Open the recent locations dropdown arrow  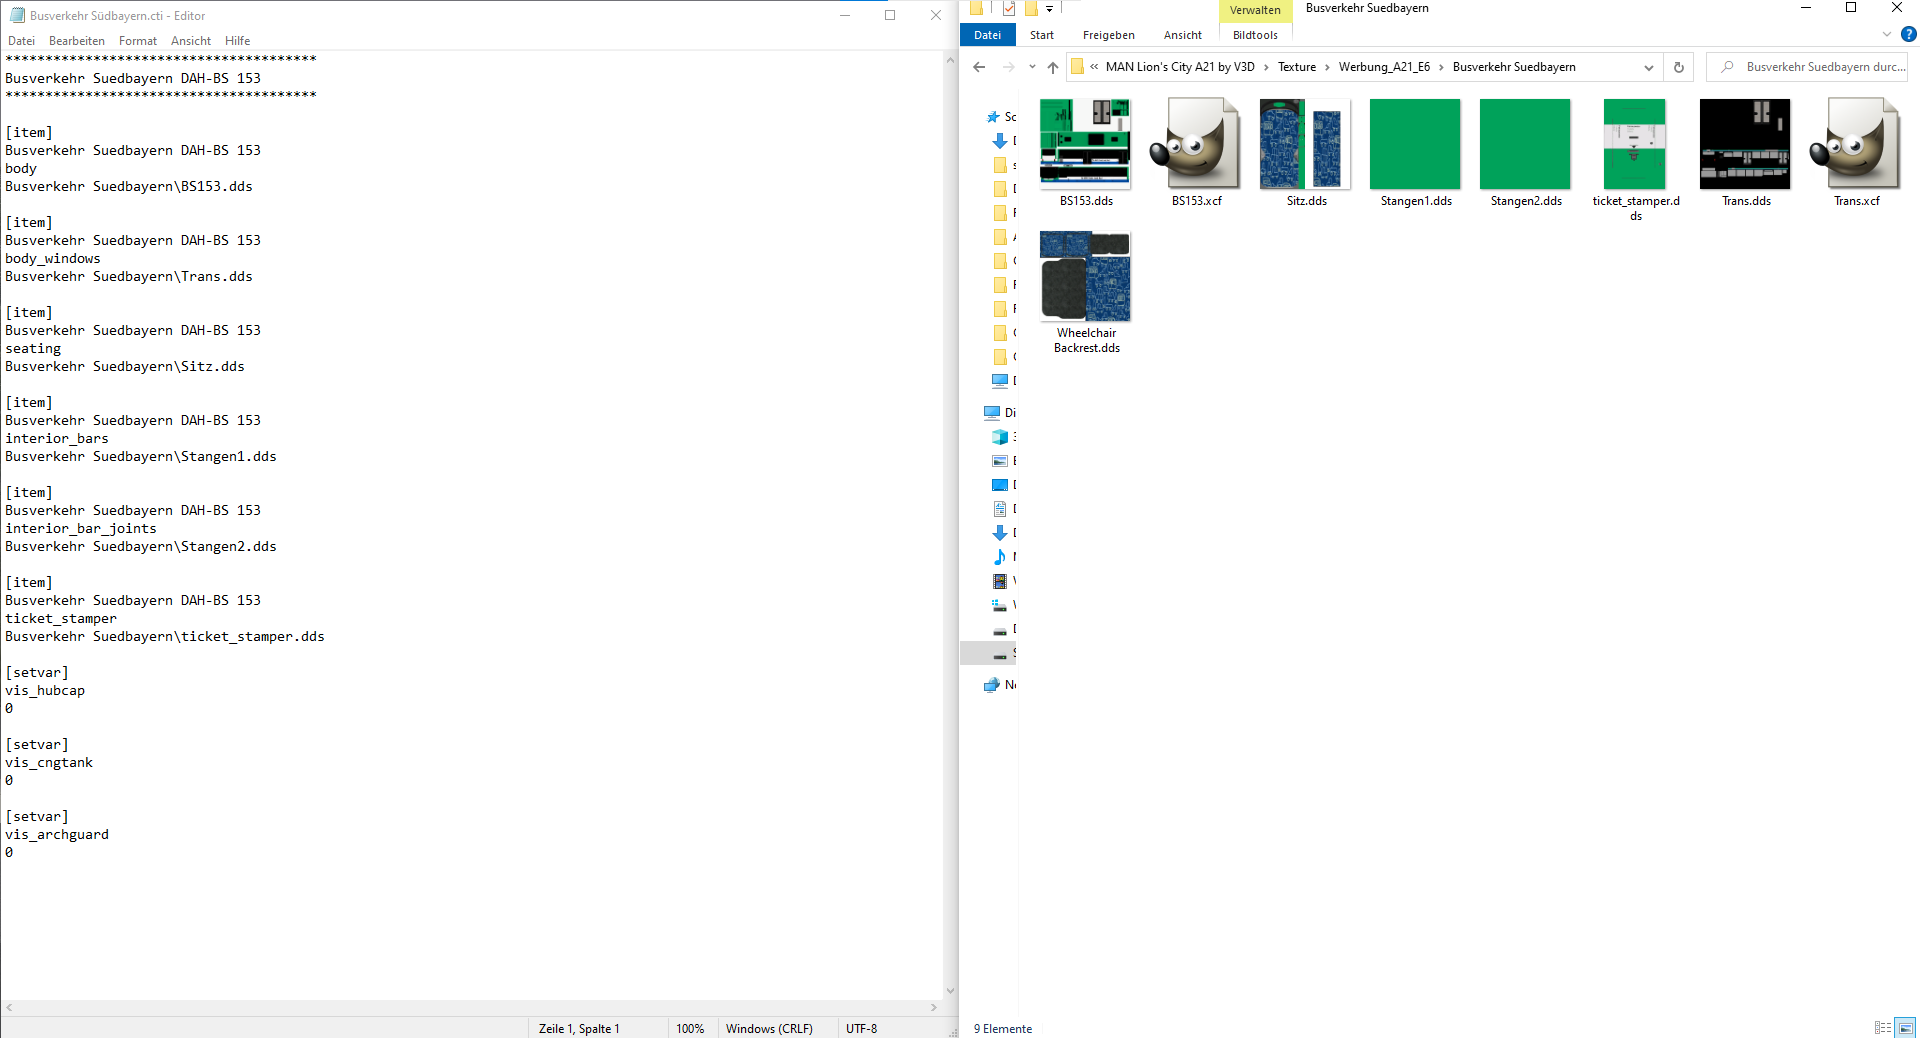[1032, 68]
